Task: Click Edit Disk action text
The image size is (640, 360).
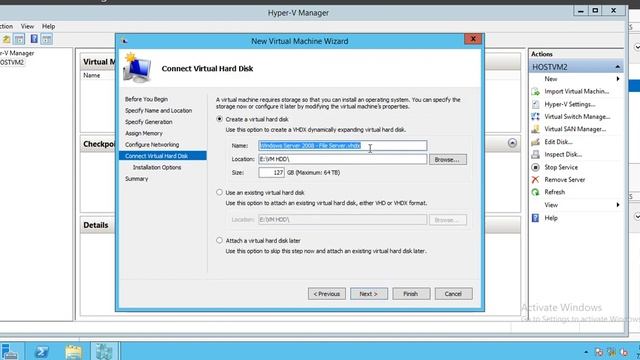Action: coord(558,142)
